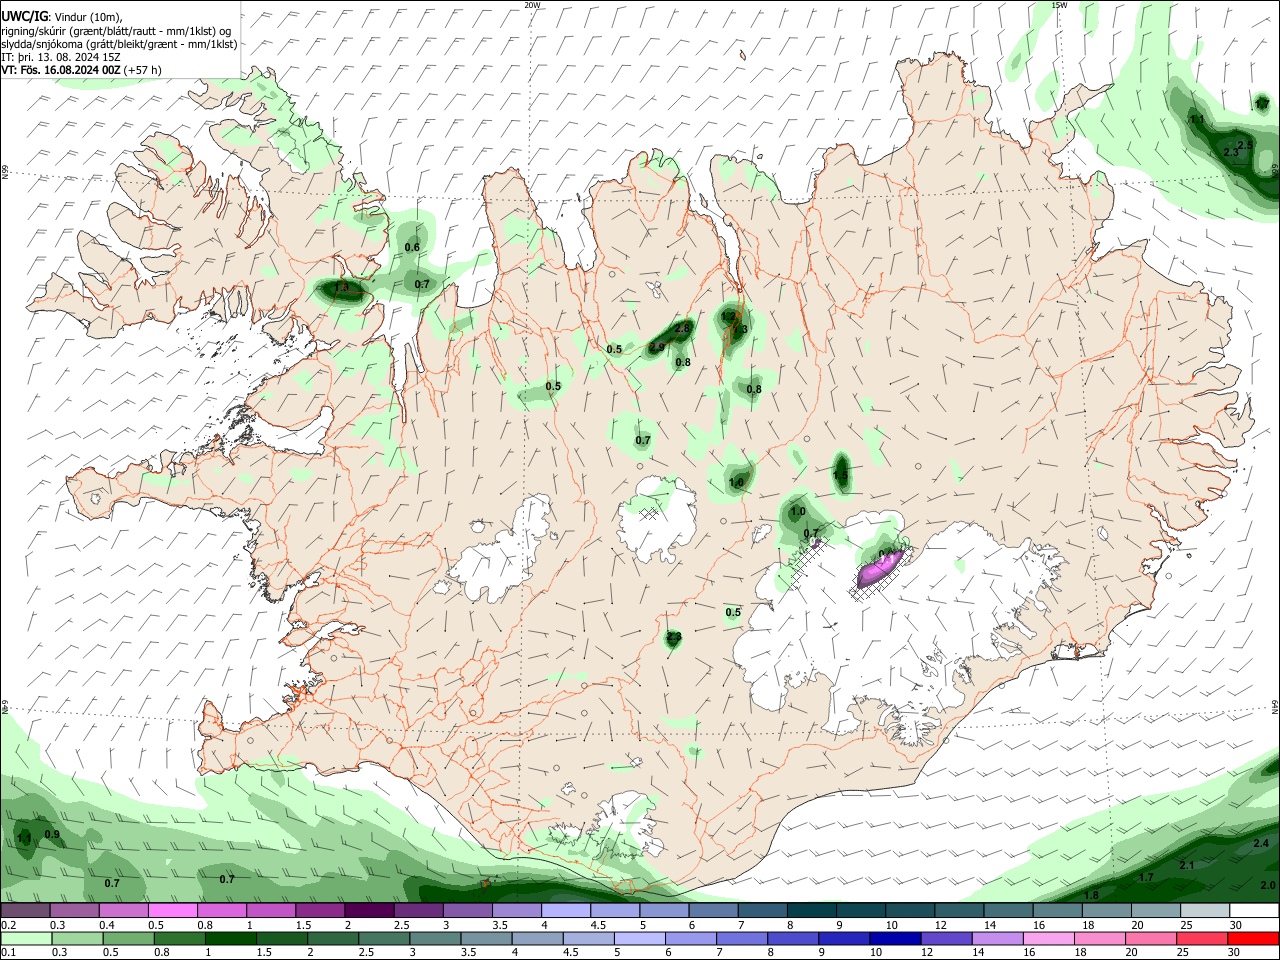Click the 2.4 value in the southeast corner
The image size is (1280, 960).
[x=1261, y=844]
